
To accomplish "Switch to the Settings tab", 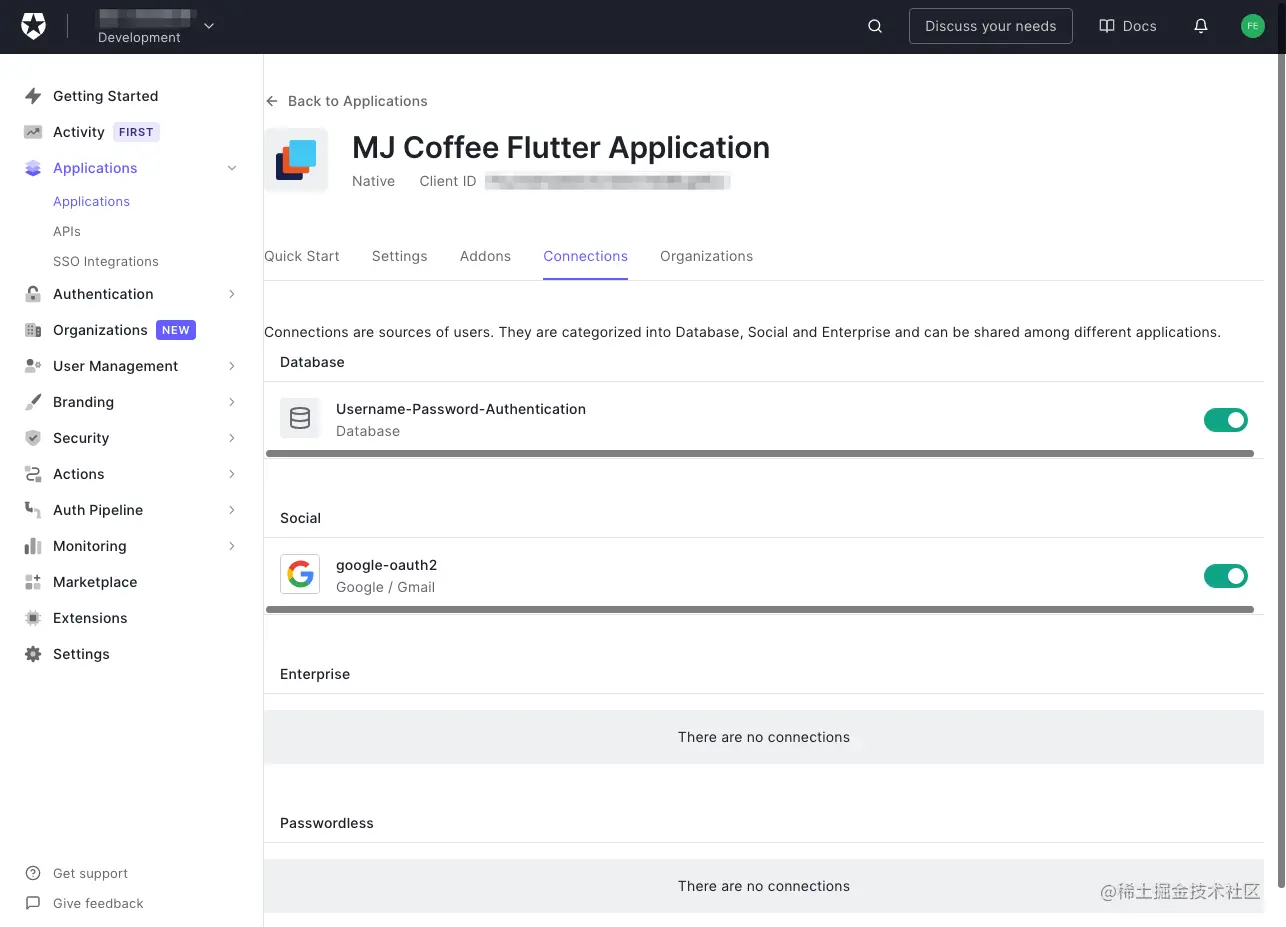I will [400, 256].
